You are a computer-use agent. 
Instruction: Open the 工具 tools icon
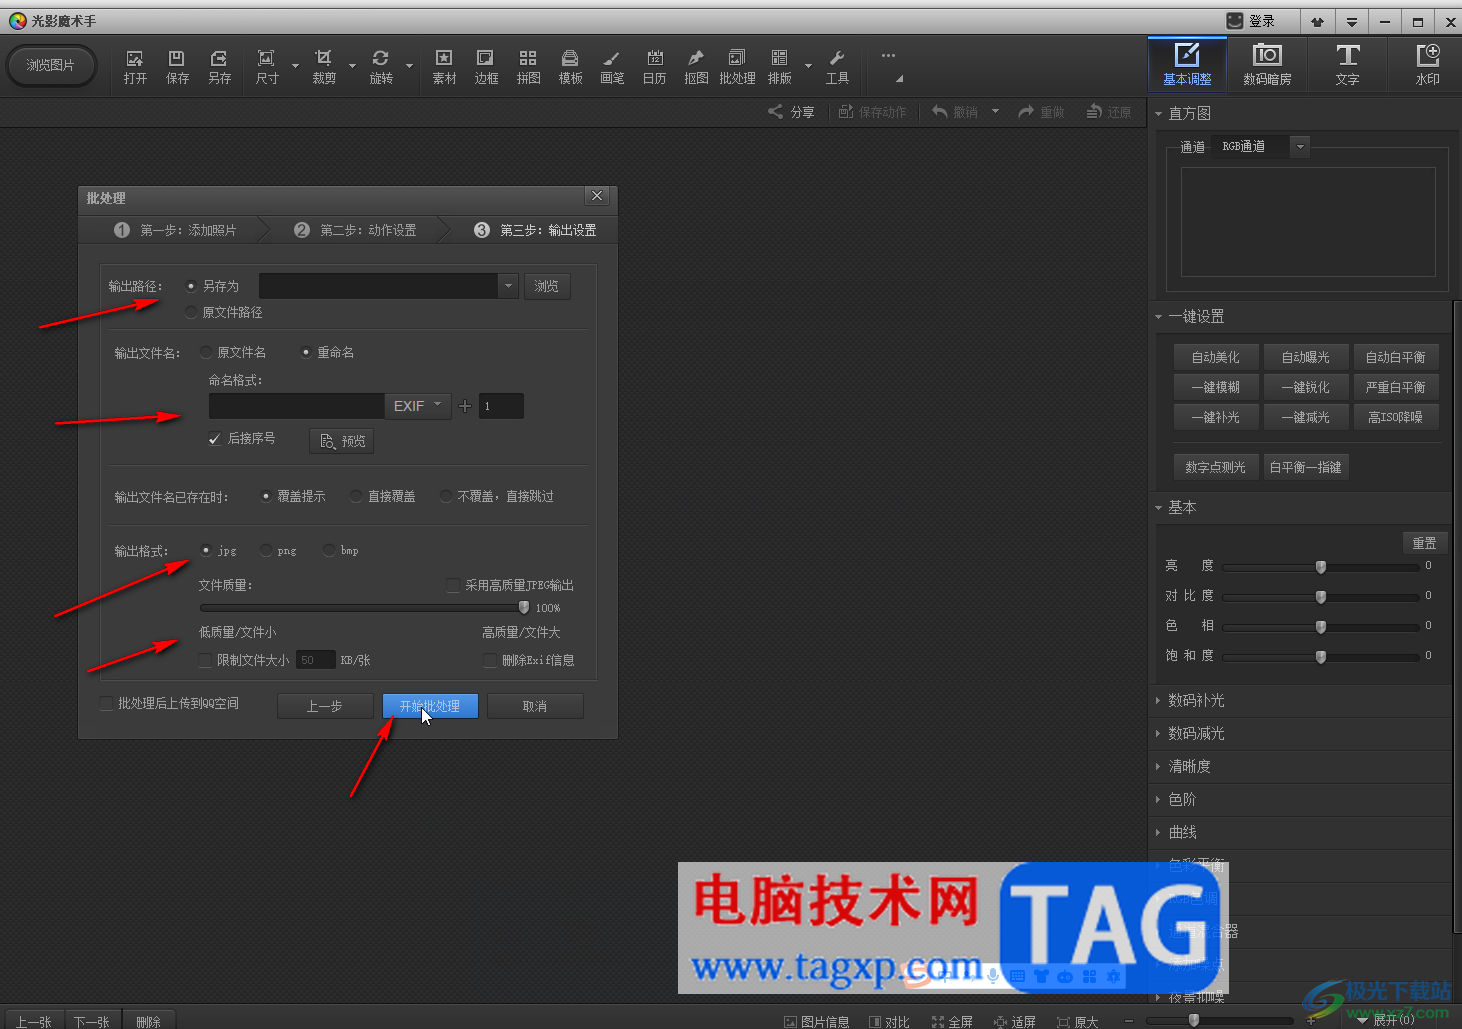(x=837, y=67)
